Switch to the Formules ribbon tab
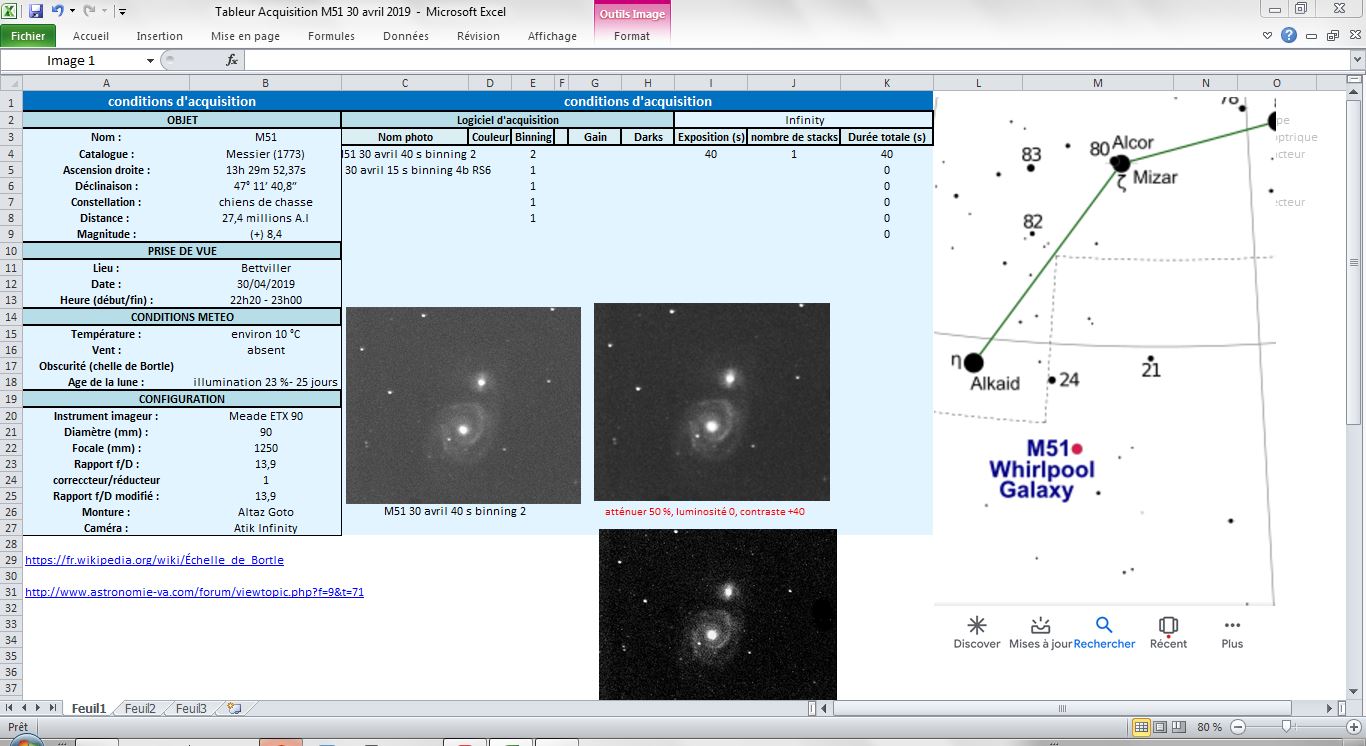 click(x=331, y=36)
